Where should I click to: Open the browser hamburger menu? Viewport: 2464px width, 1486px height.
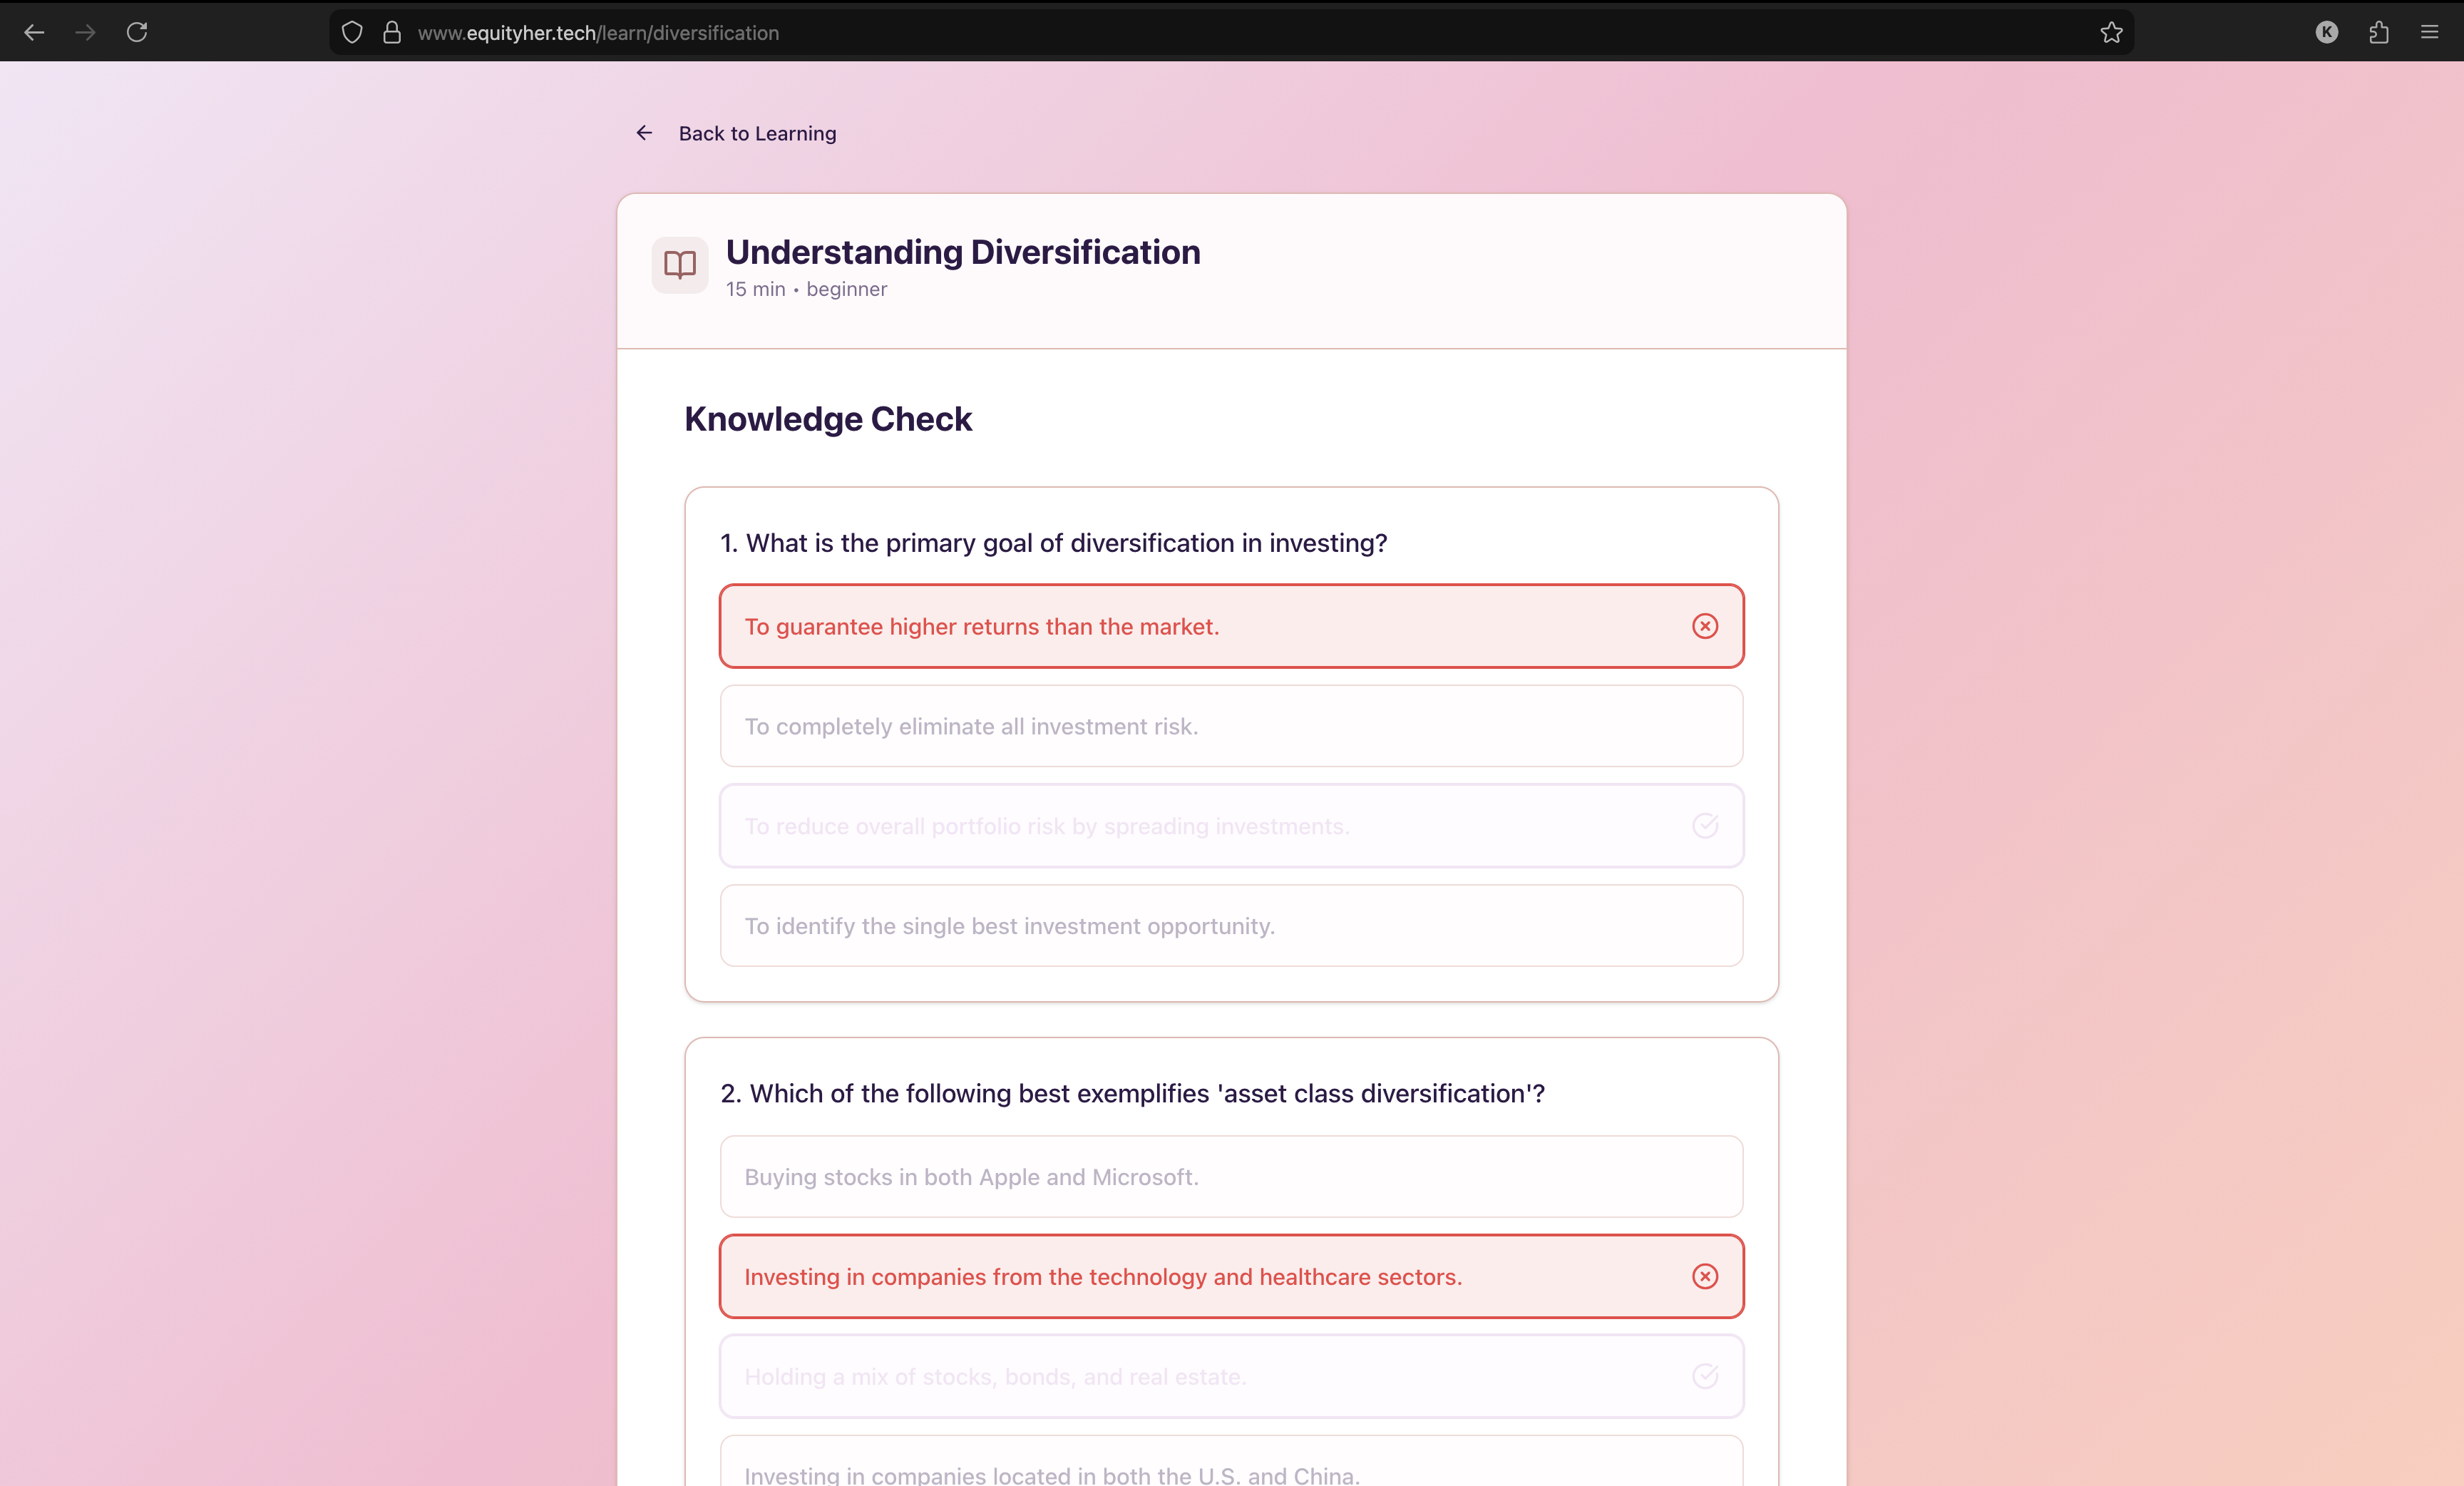pos(2430,32)
